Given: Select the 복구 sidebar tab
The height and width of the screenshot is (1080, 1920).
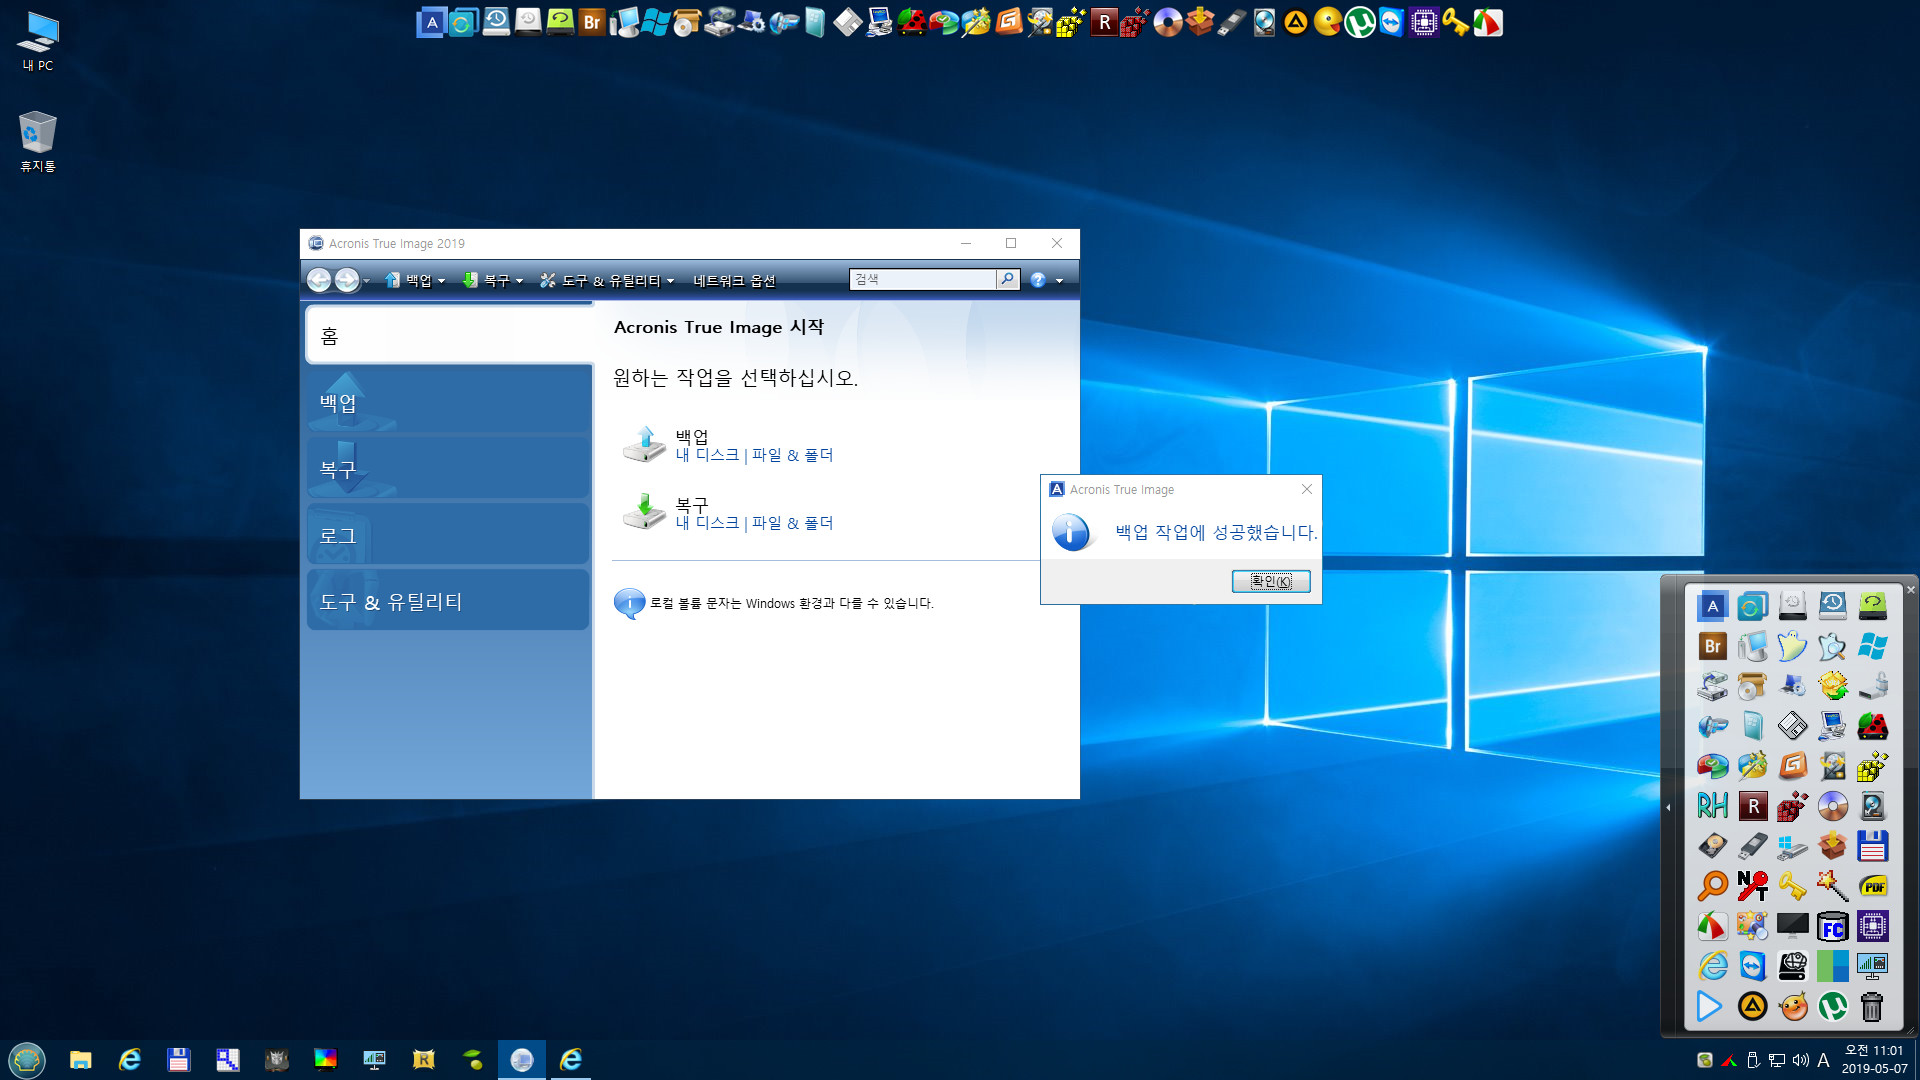Looking at the screenshot, I should 449,468.
